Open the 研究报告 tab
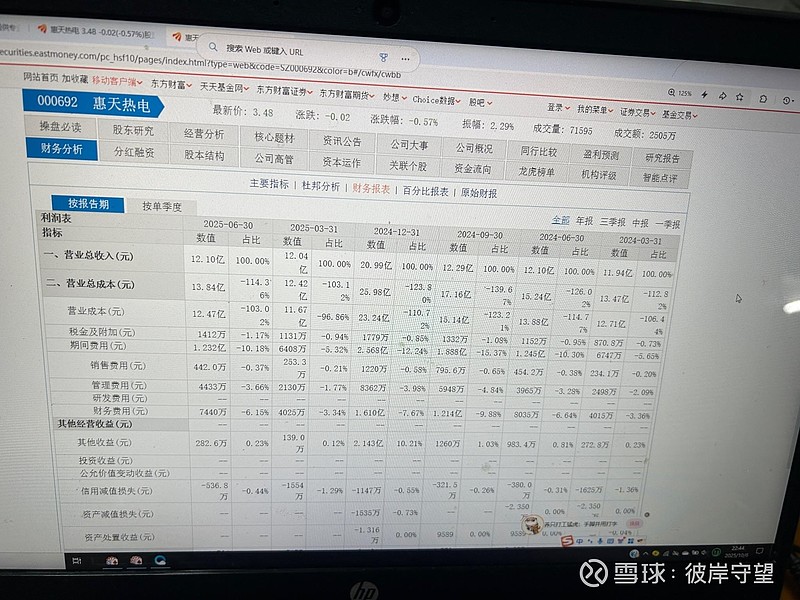 [663, 159]
